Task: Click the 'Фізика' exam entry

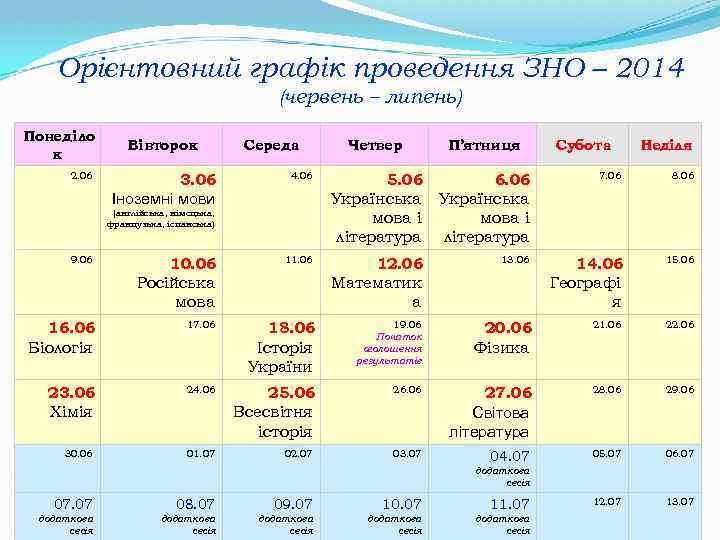Action: coord(501,348)
